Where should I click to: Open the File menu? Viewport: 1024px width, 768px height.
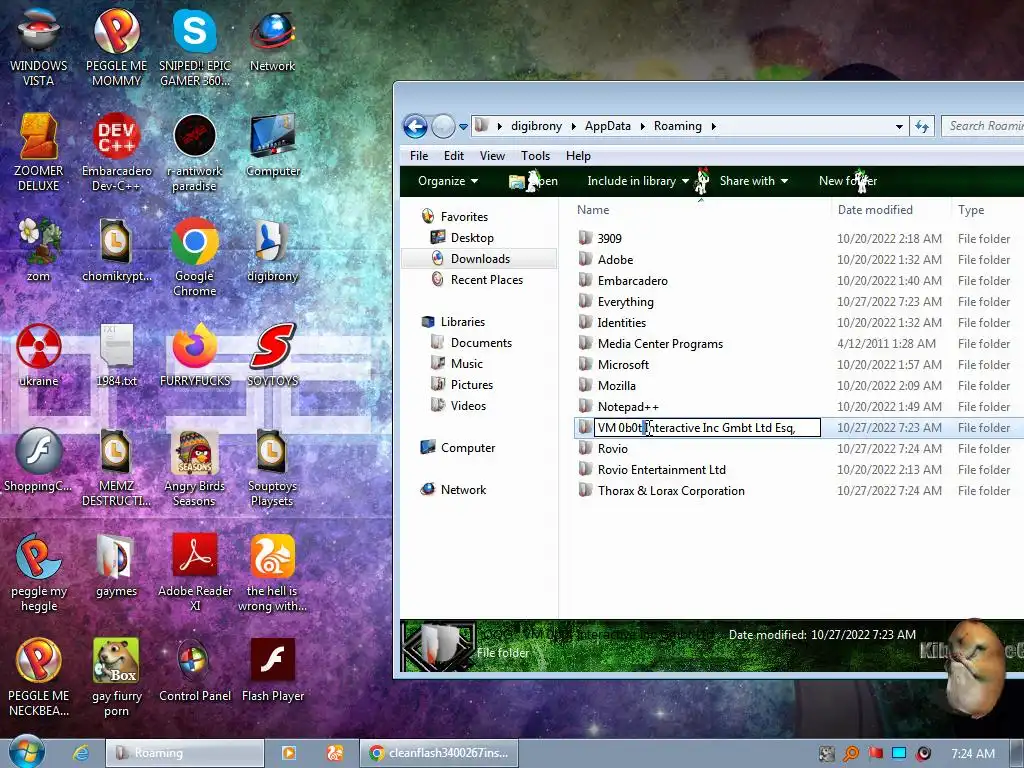coord(419,155)
